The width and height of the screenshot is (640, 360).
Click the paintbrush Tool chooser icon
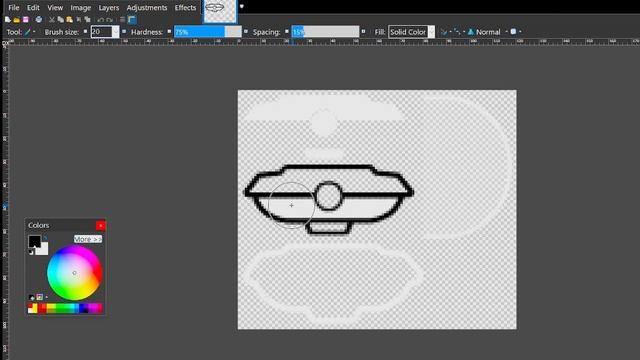tap(27, 32)
